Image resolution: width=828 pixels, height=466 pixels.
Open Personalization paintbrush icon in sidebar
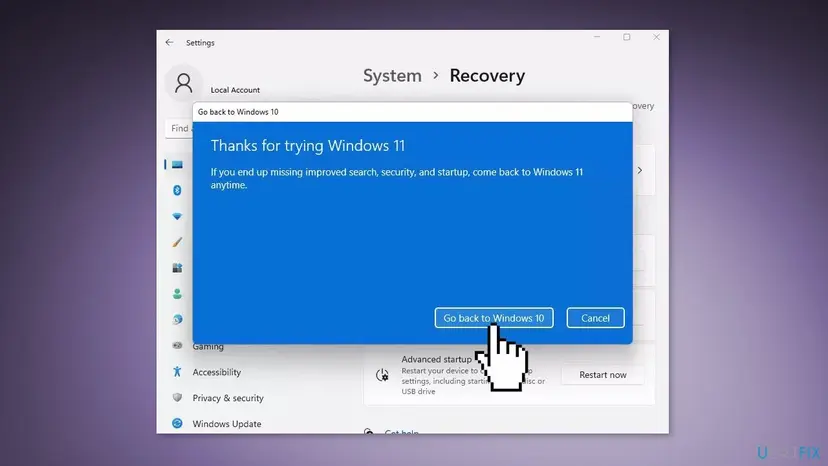coord(177,242)
